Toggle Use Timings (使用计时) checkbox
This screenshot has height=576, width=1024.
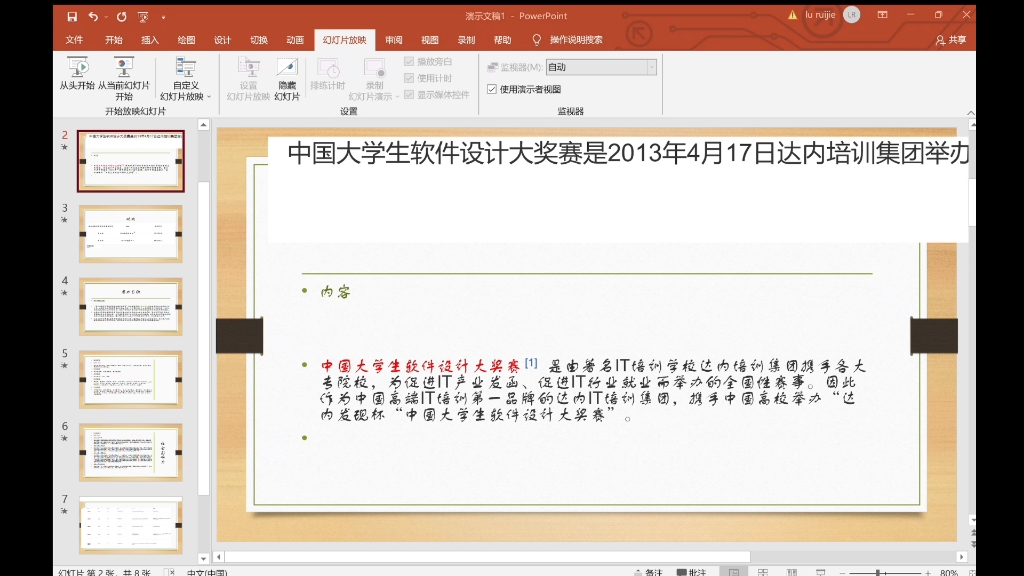pos(409,78)
